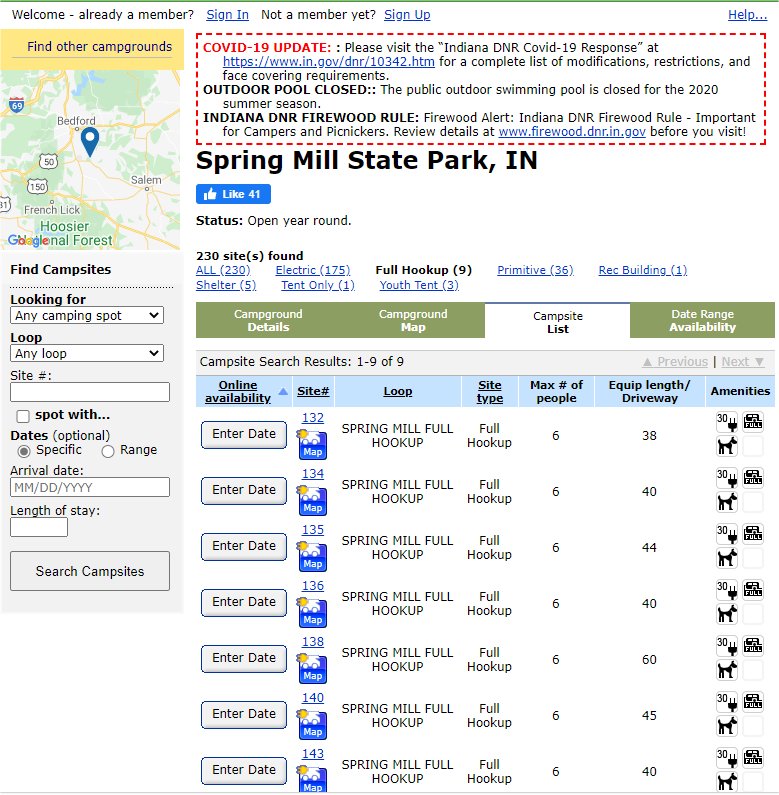This screenshot has width=779, height=795.
Task: Open the Map icon for site 135
Action: click(312, 557)
